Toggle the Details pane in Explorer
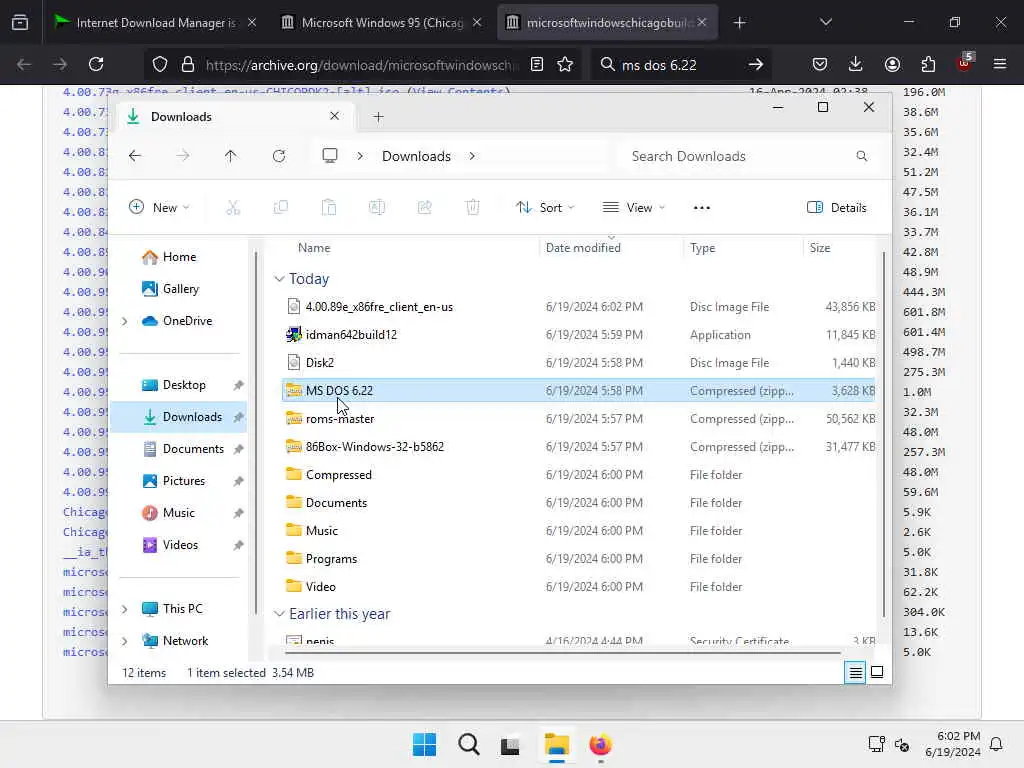Image resolution: width=1024 pixels, height=768 pixels. coord(837,208)
